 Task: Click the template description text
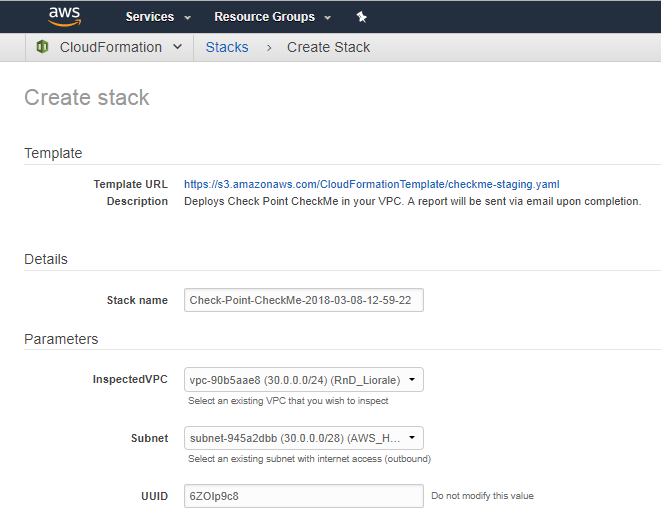[x=412, y=202]
